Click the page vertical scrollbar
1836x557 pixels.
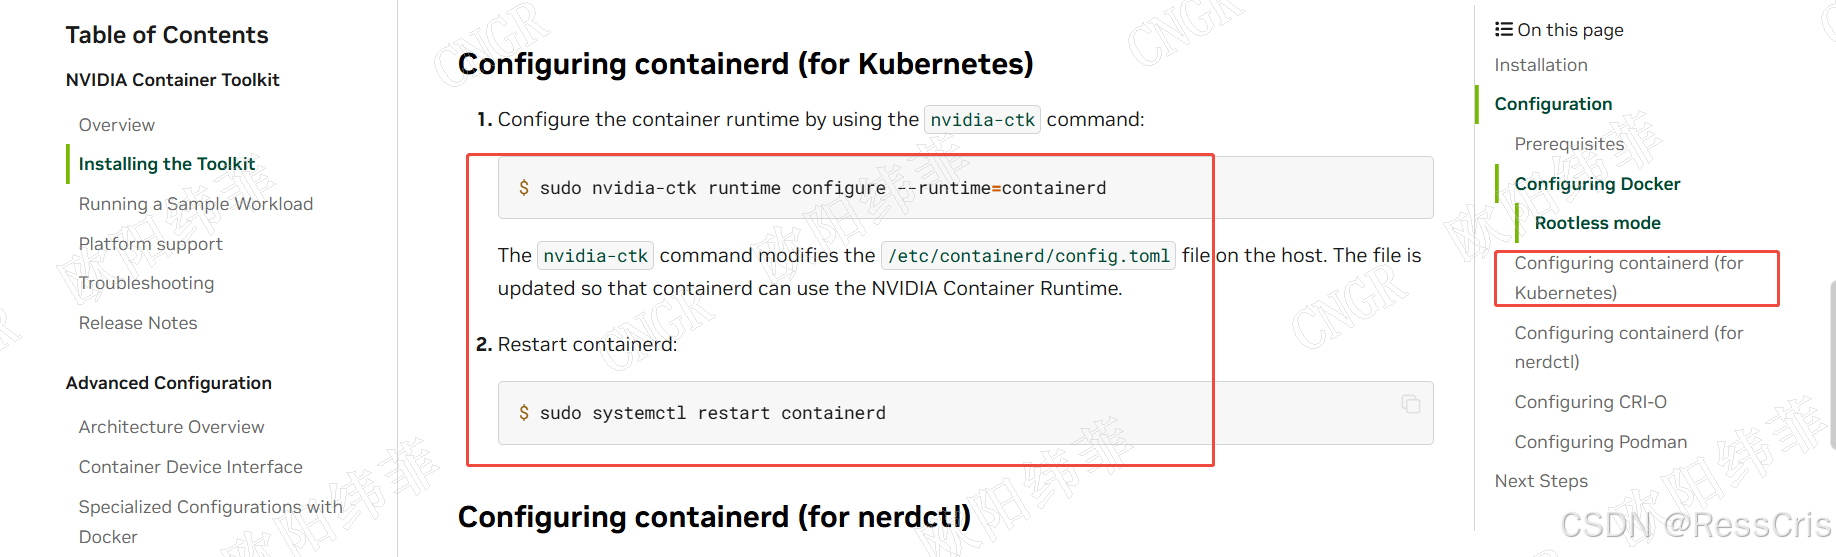click(1831, 365)
